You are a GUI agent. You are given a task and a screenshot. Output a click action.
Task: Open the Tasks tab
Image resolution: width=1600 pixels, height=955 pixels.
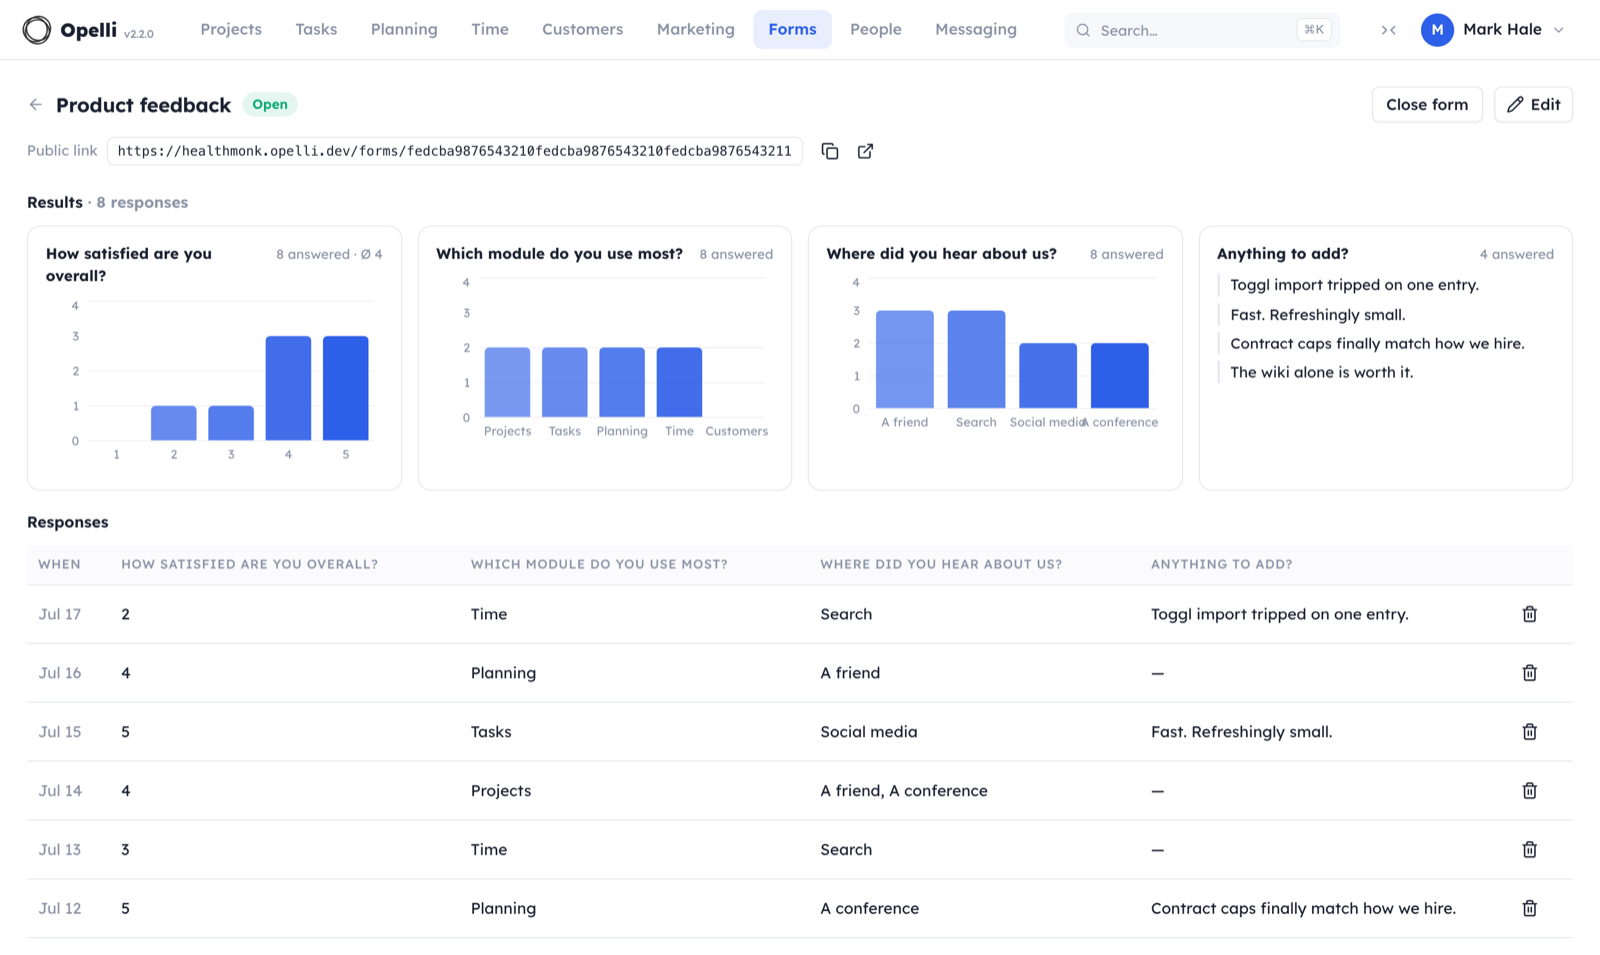(x=316, y=30)
